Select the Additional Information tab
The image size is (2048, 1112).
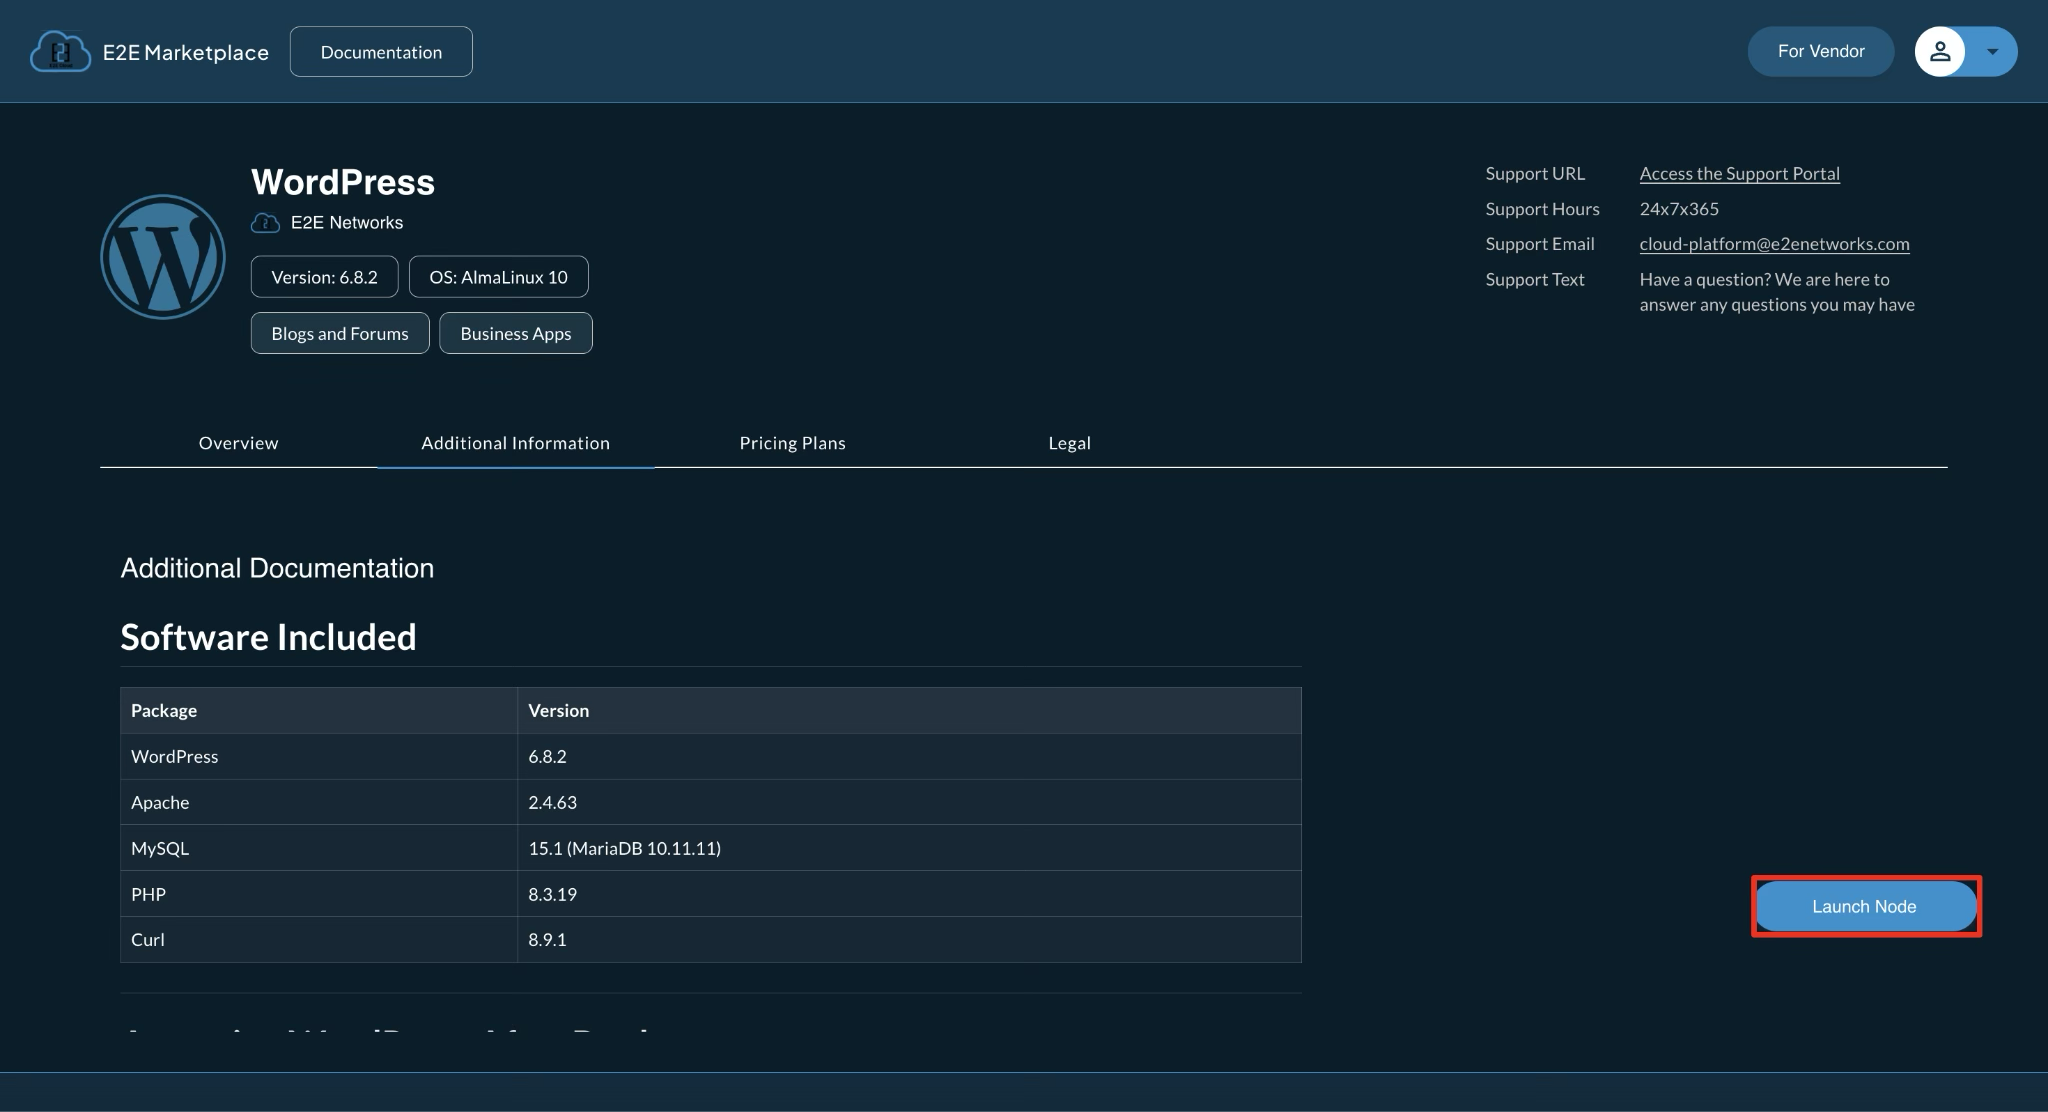514,442
